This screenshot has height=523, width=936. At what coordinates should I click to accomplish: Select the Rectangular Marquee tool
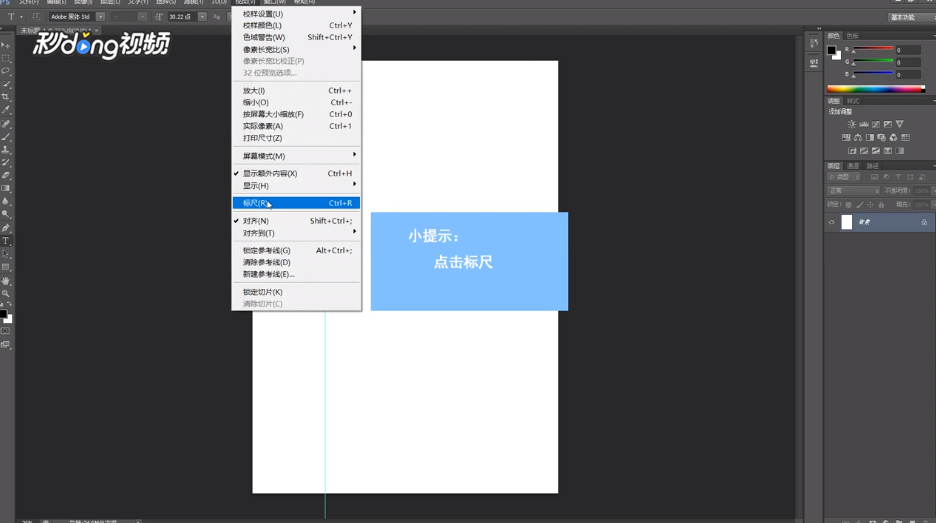coord(6,59)
